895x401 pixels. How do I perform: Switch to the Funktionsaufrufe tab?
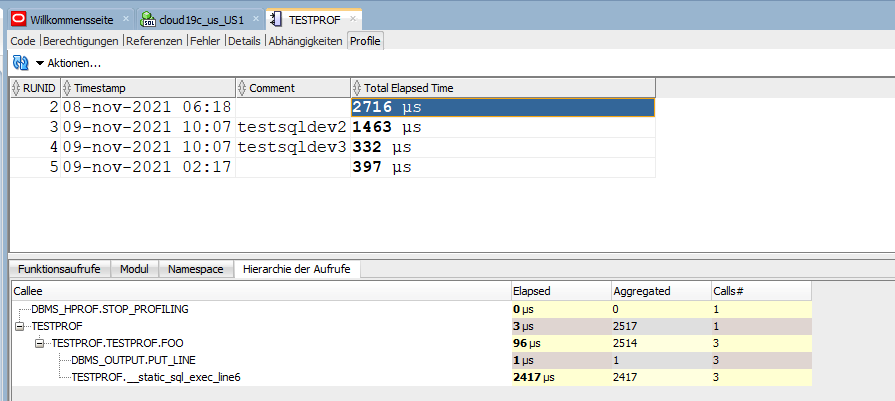point(59,269)
